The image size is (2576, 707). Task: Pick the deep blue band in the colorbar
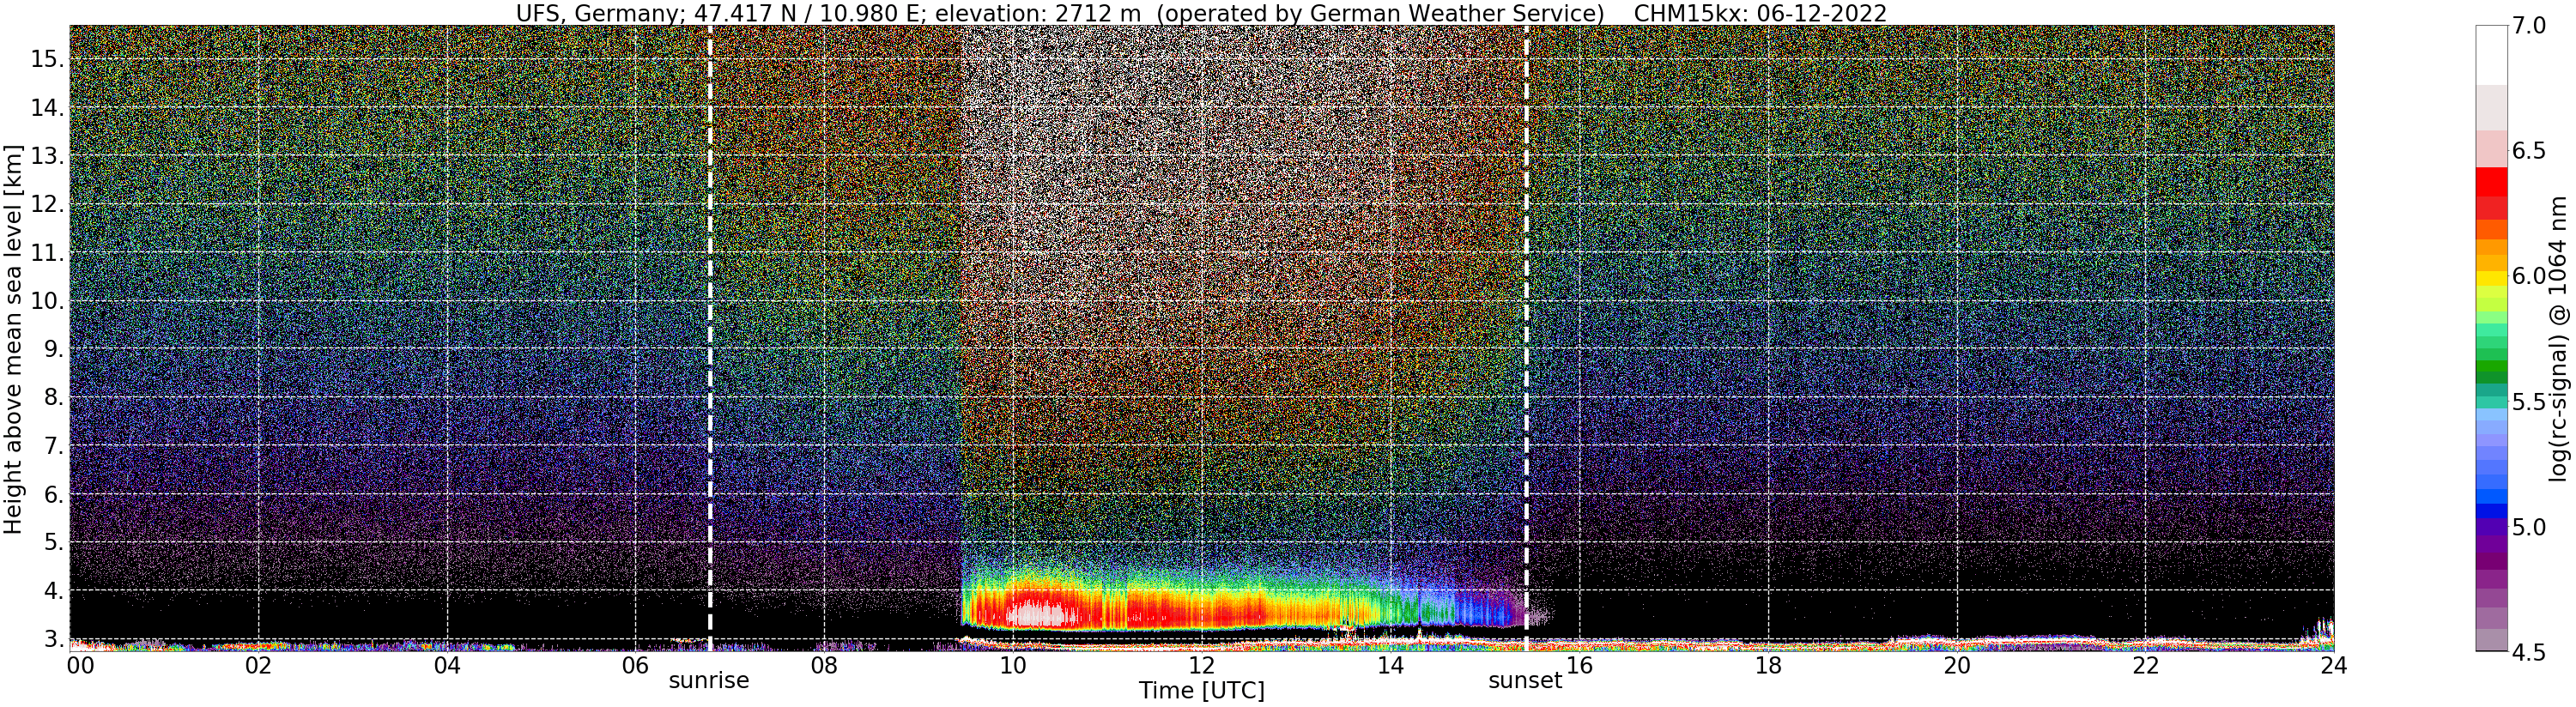[x=2491, y=510]
